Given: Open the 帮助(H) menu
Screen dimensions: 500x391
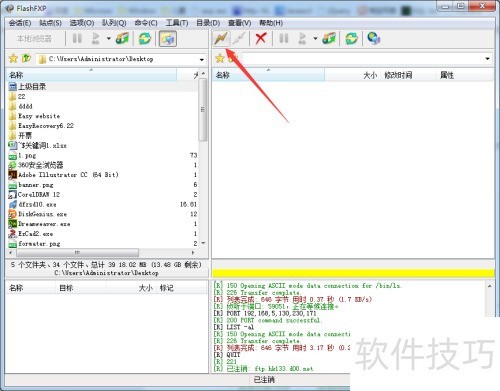Looking at the screenshot, I should click(x=271, y=23).
